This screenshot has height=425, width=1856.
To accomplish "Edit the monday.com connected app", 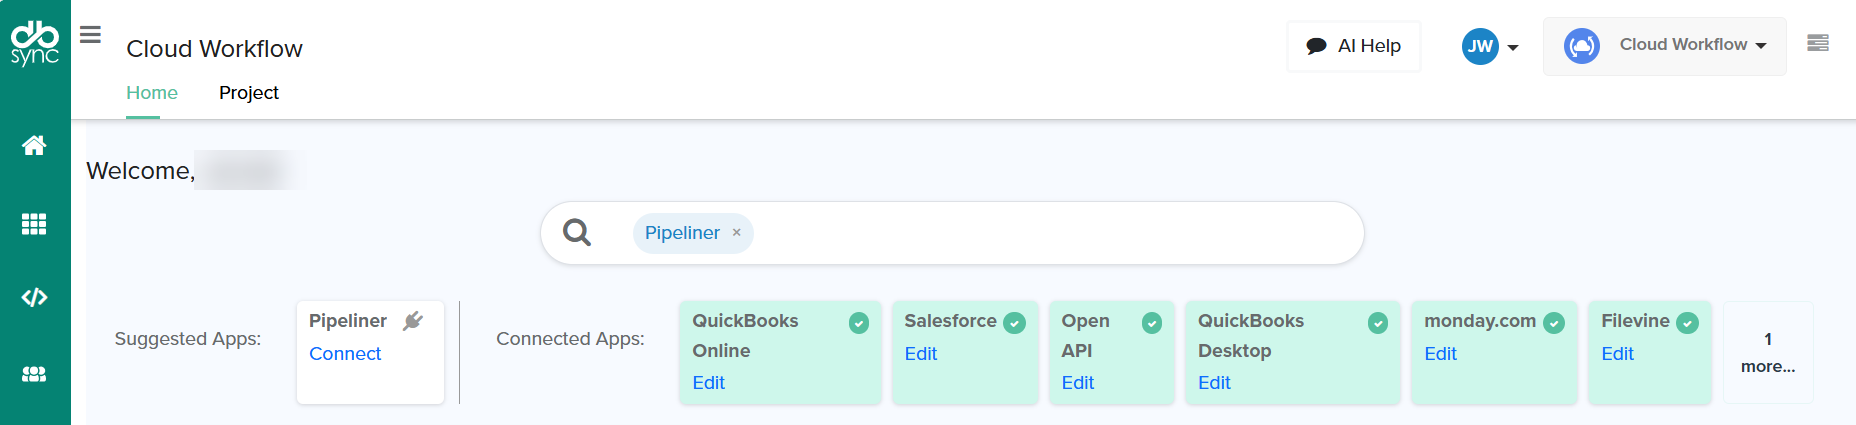I will [1440, 354].
